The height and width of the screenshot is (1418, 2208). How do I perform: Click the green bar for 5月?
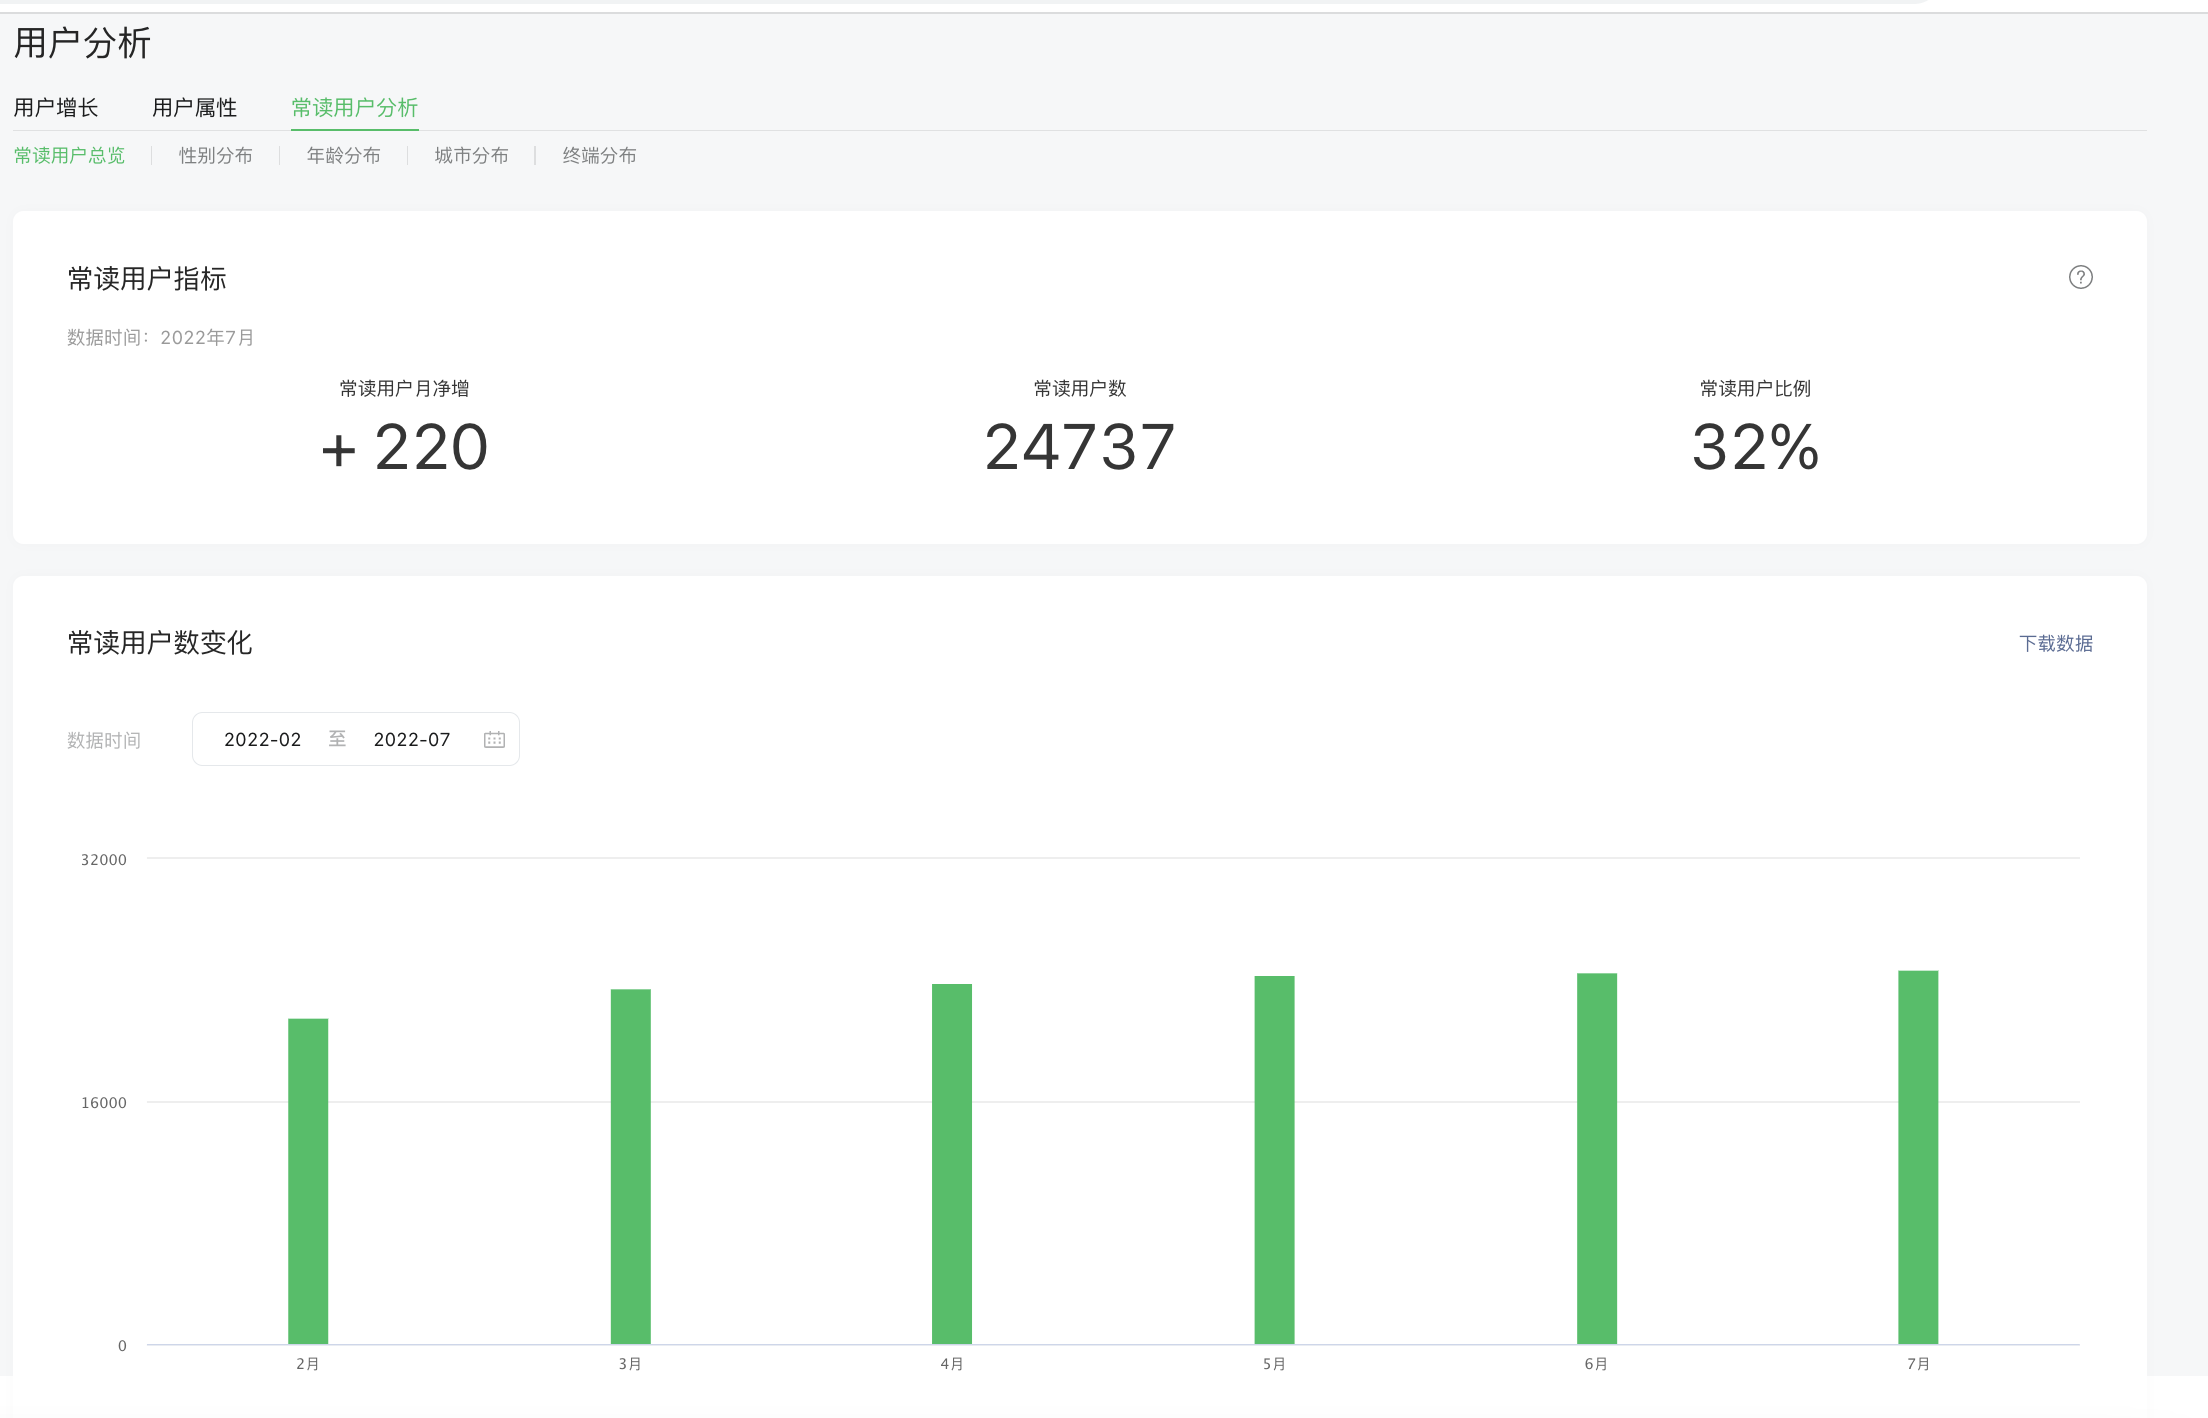click(x=1274, y=1159)
